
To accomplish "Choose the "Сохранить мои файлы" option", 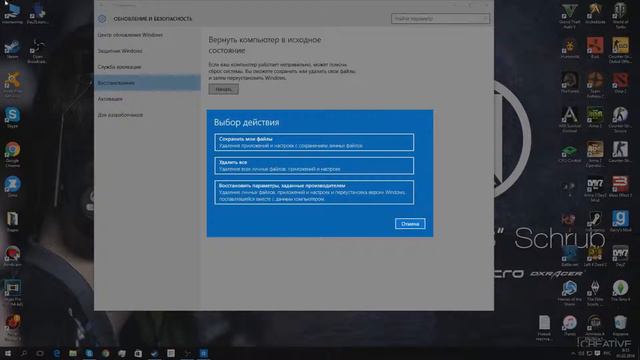I will click(314, 142).
